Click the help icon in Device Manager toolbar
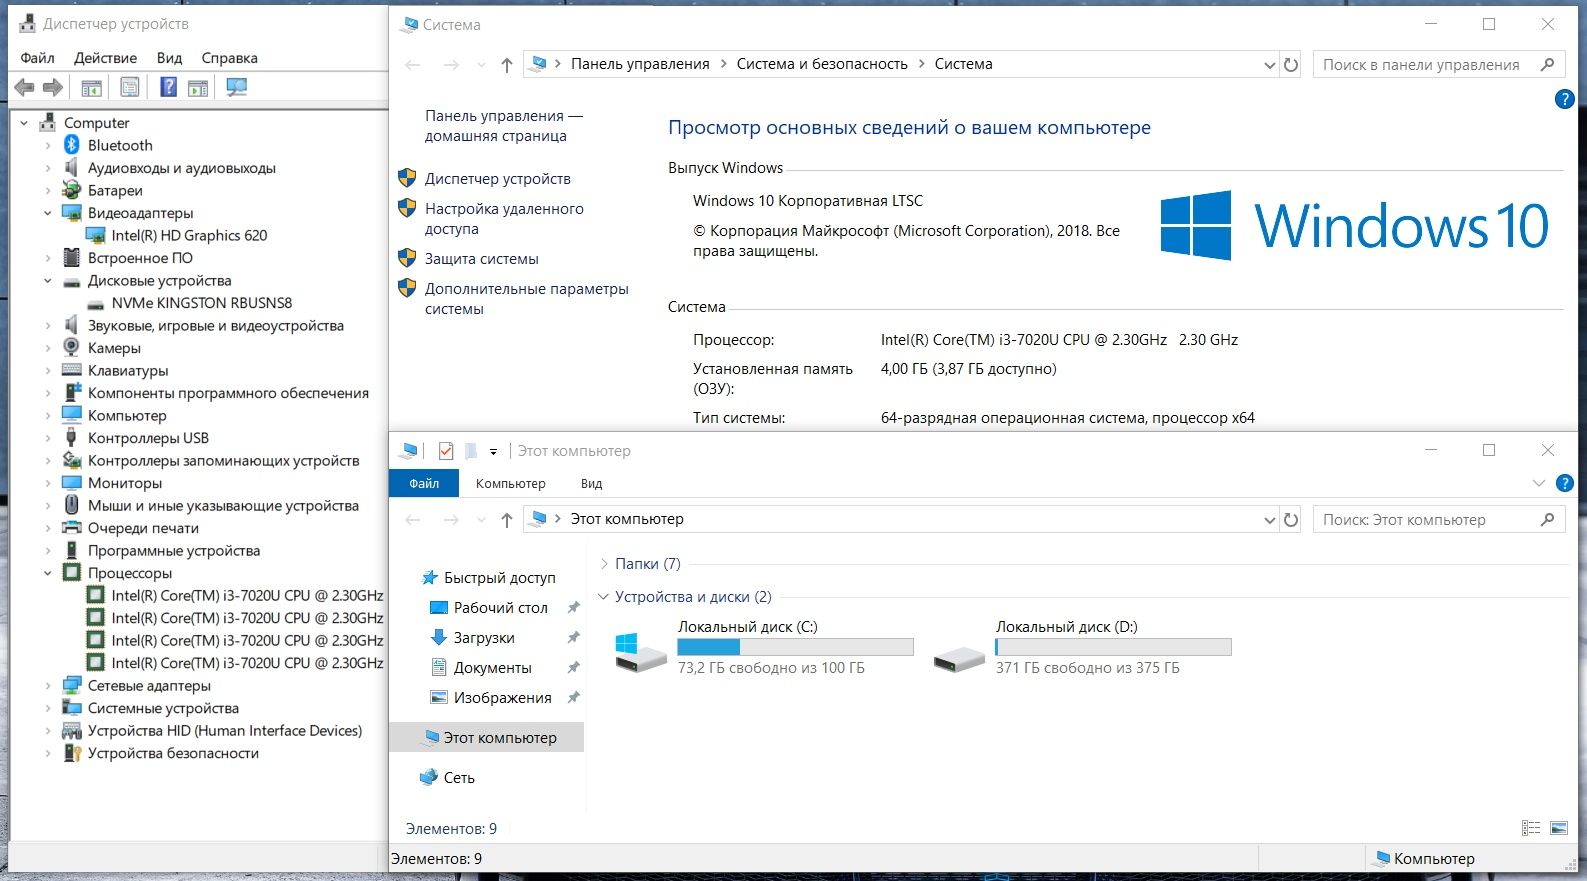Image resolution: width=1587 pixels, height=881 pixels. [x=168, y=88]
